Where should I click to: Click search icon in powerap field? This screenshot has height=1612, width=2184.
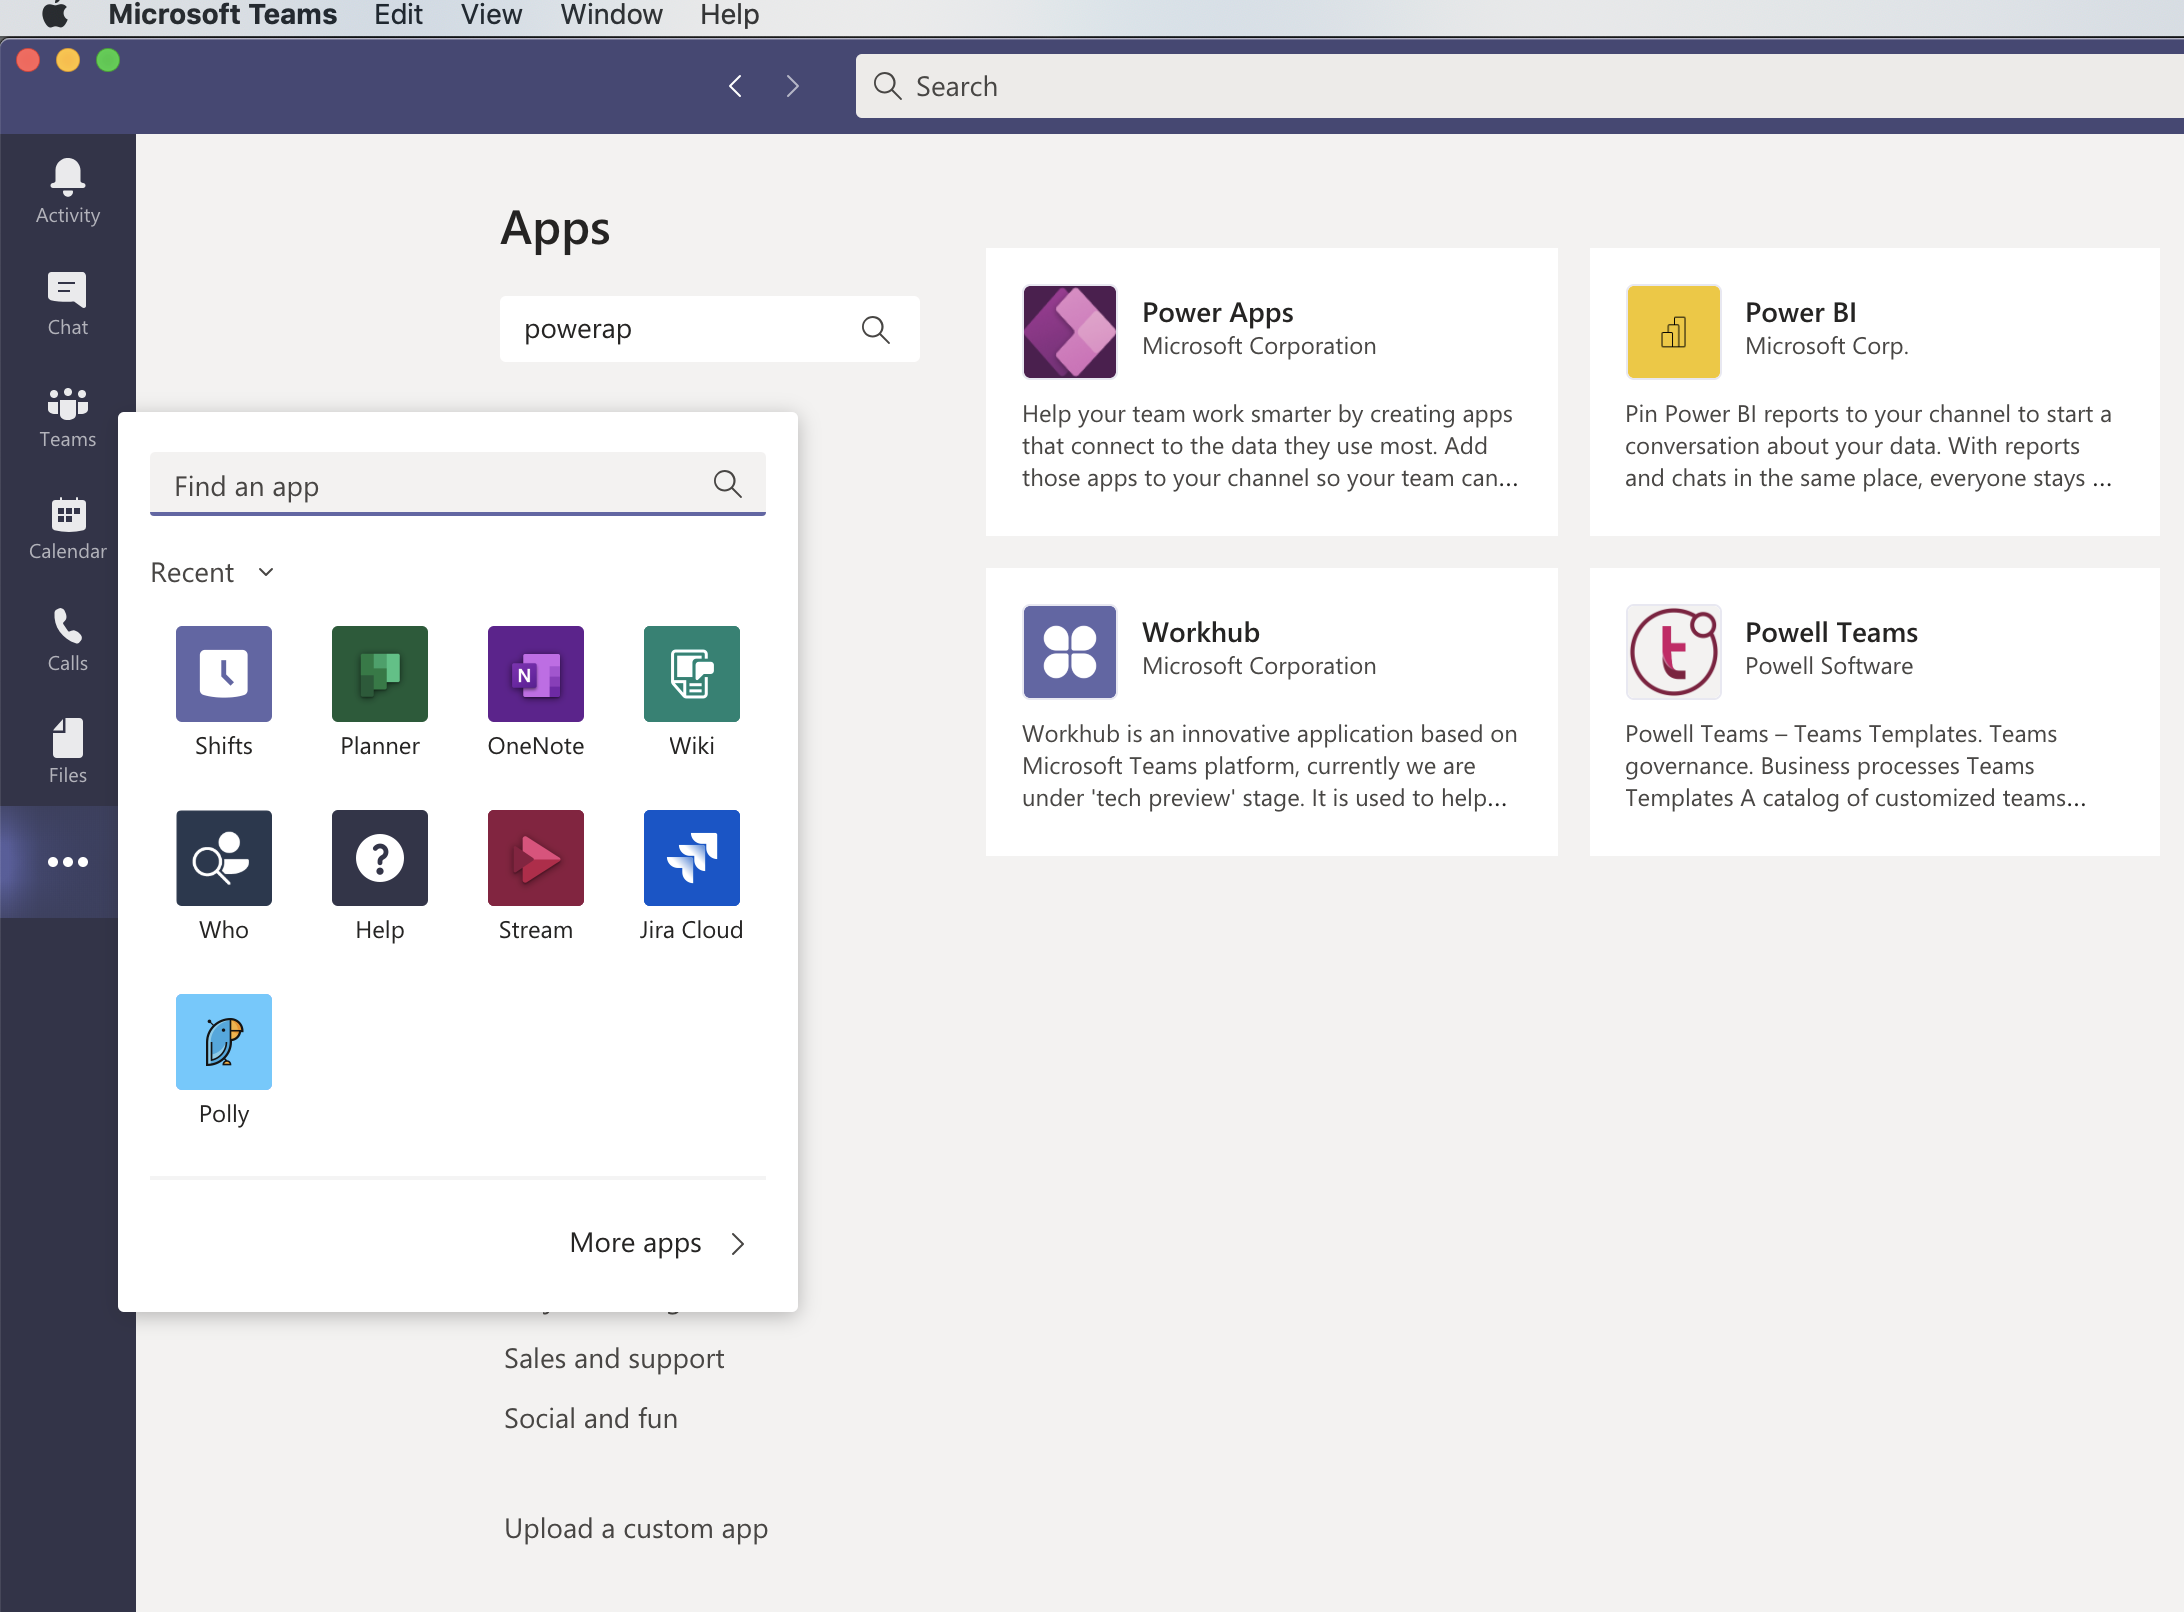click(875, 329)
